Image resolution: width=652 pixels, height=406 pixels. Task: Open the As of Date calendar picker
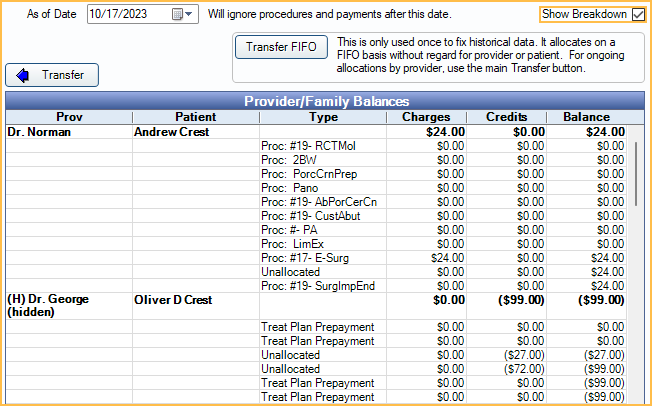coord(179,15)
